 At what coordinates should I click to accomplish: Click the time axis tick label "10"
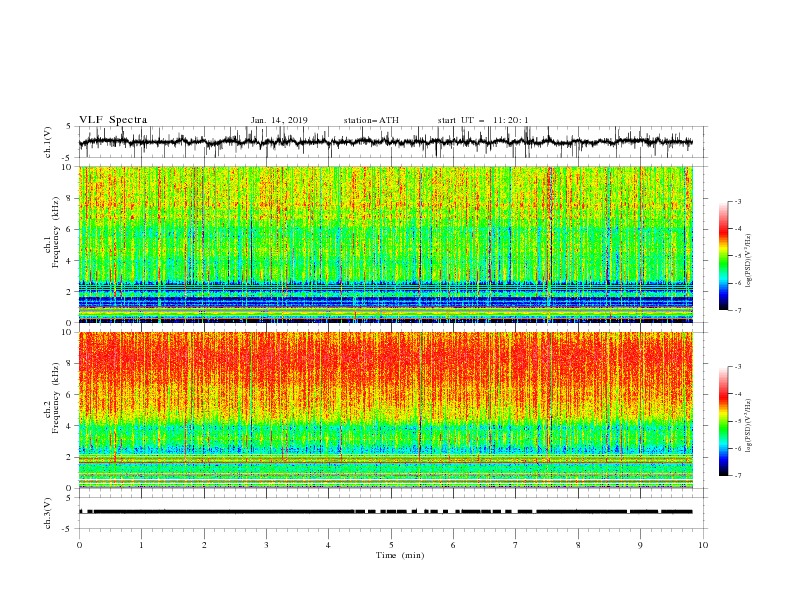pos(703,545)
